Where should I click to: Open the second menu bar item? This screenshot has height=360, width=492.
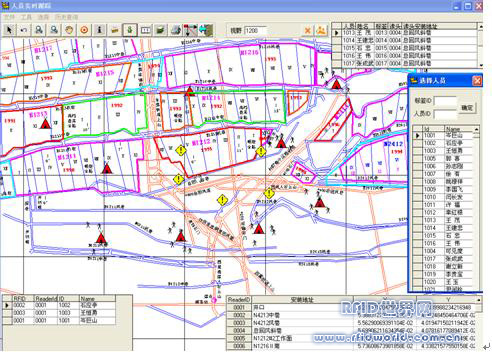[26, 17]
